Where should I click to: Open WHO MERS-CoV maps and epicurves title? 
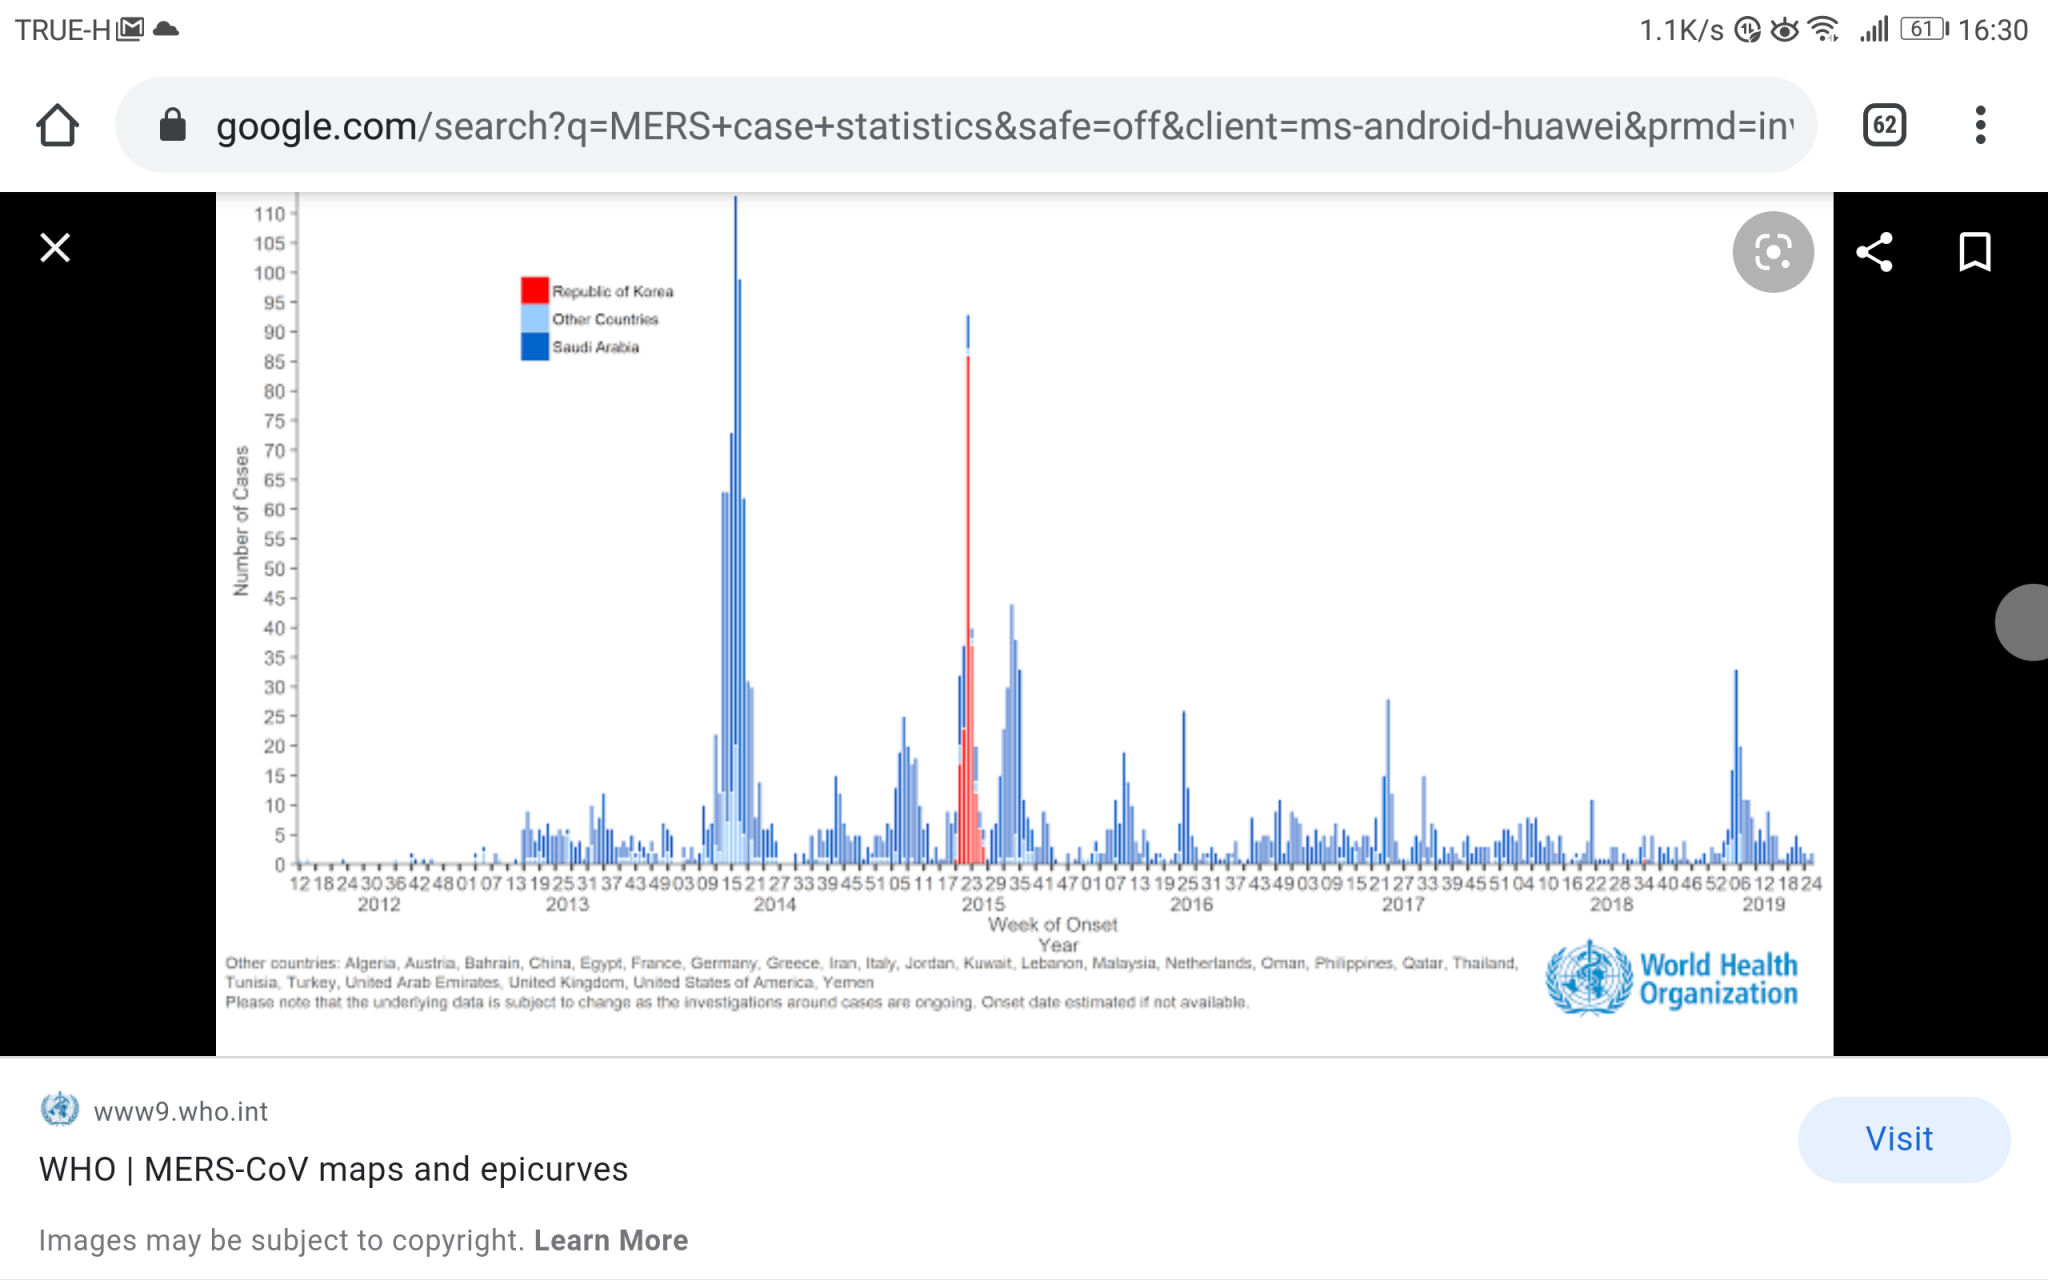pyautogui.click(x=333, y=1169)
